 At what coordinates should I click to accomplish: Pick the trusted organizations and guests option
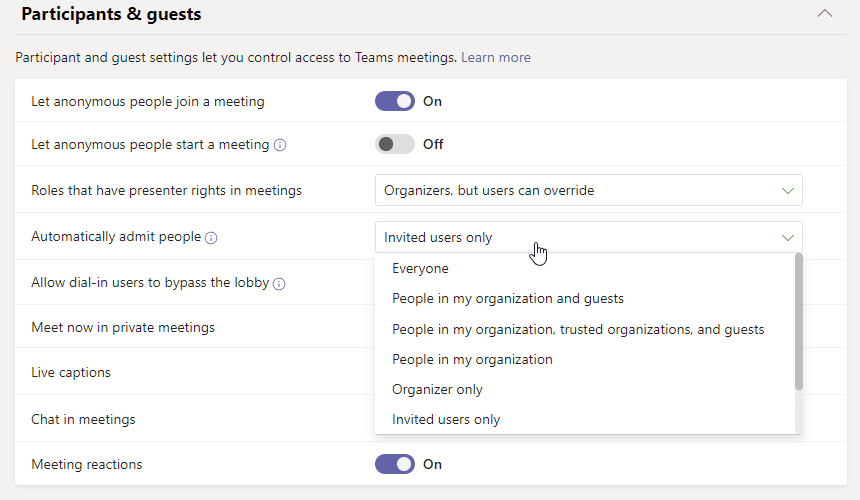point(577,329)
